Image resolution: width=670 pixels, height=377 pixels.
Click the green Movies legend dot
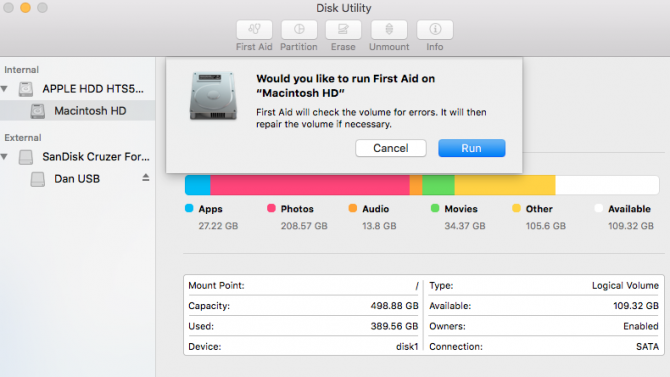pyautogui.click(x=435, y=208)
